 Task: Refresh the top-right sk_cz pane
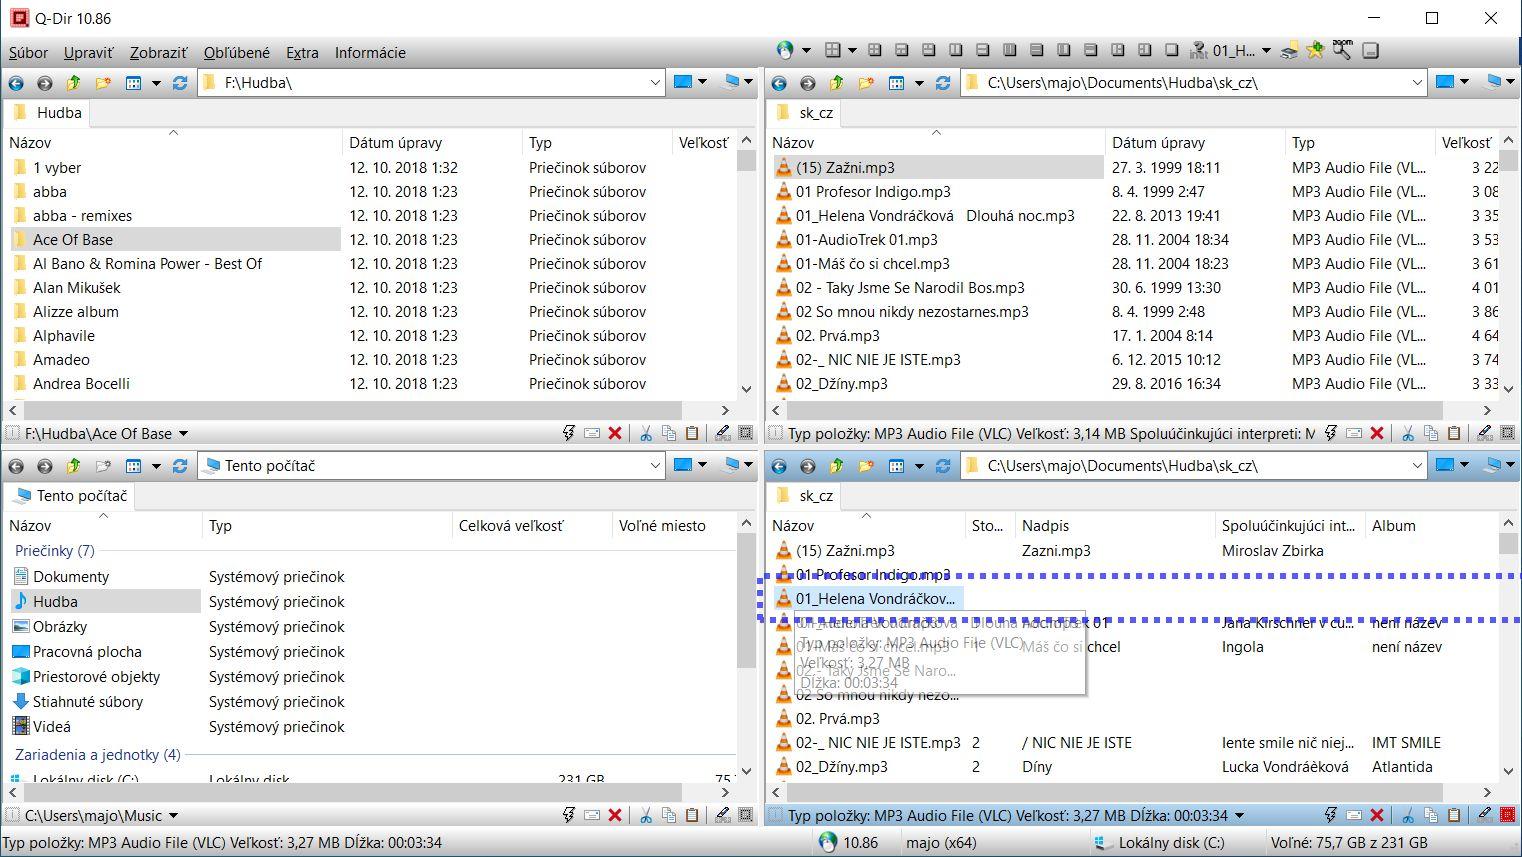coord(943,83)
